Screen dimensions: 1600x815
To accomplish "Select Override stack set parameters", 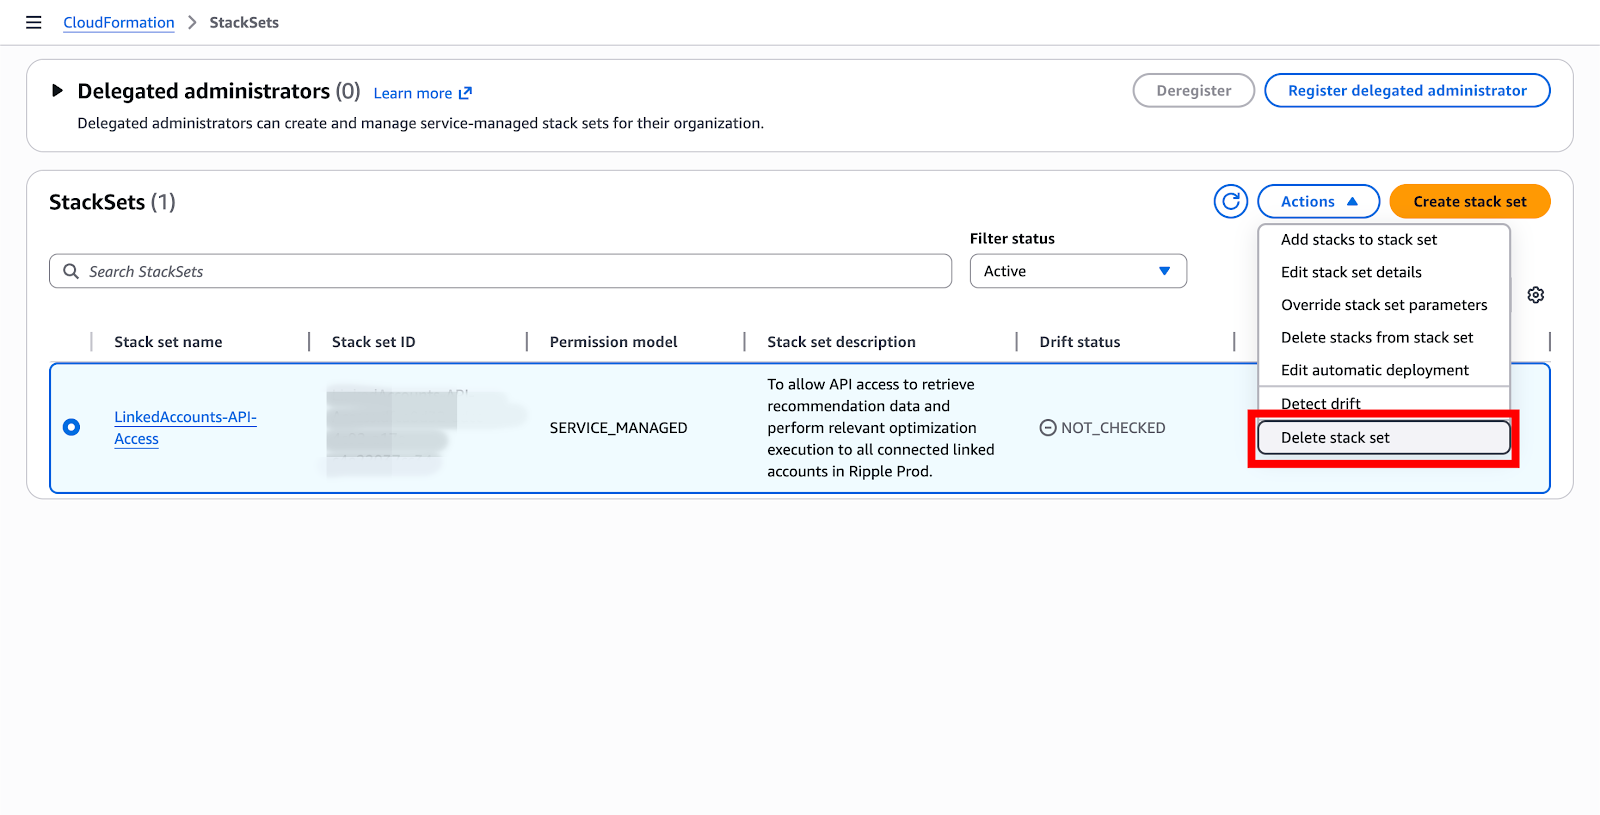I will coord(1384,305).
